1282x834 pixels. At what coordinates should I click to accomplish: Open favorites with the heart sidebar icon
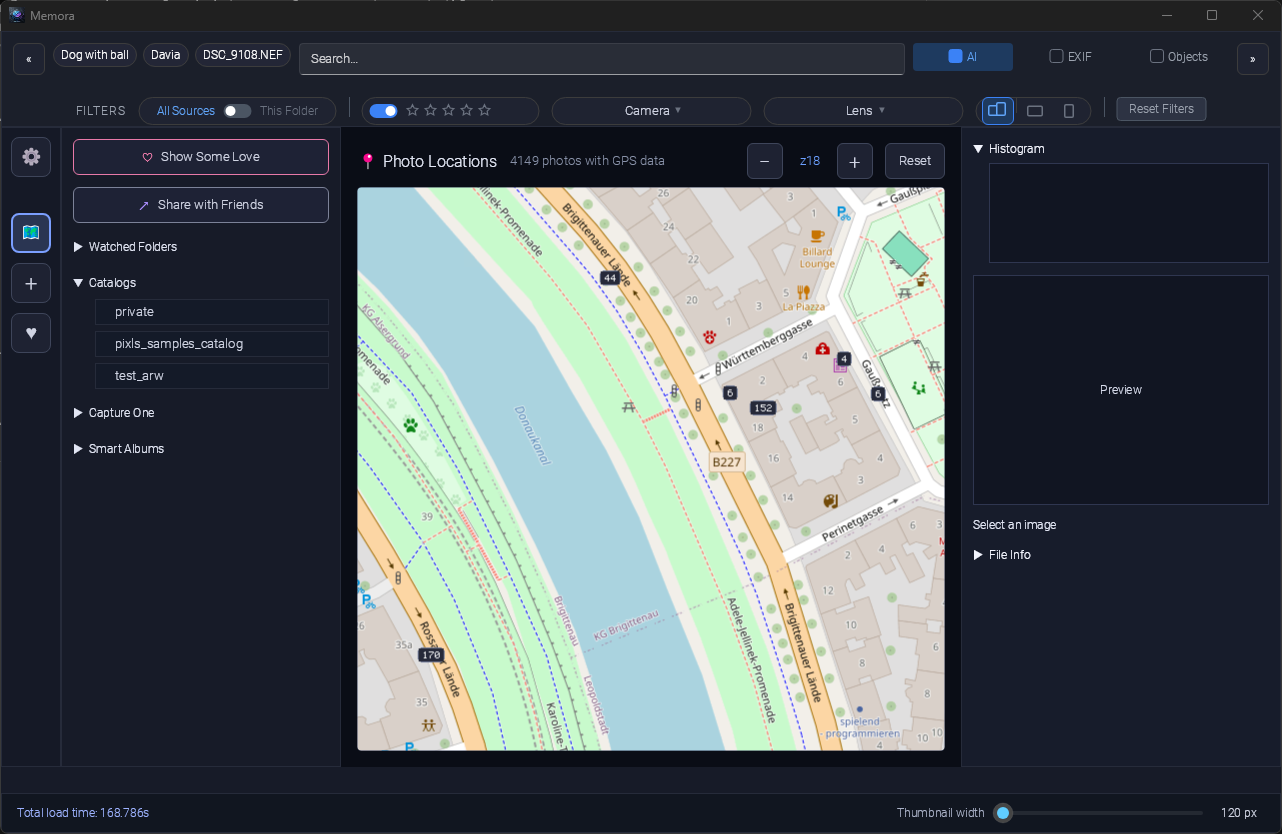tap(31, 333)
